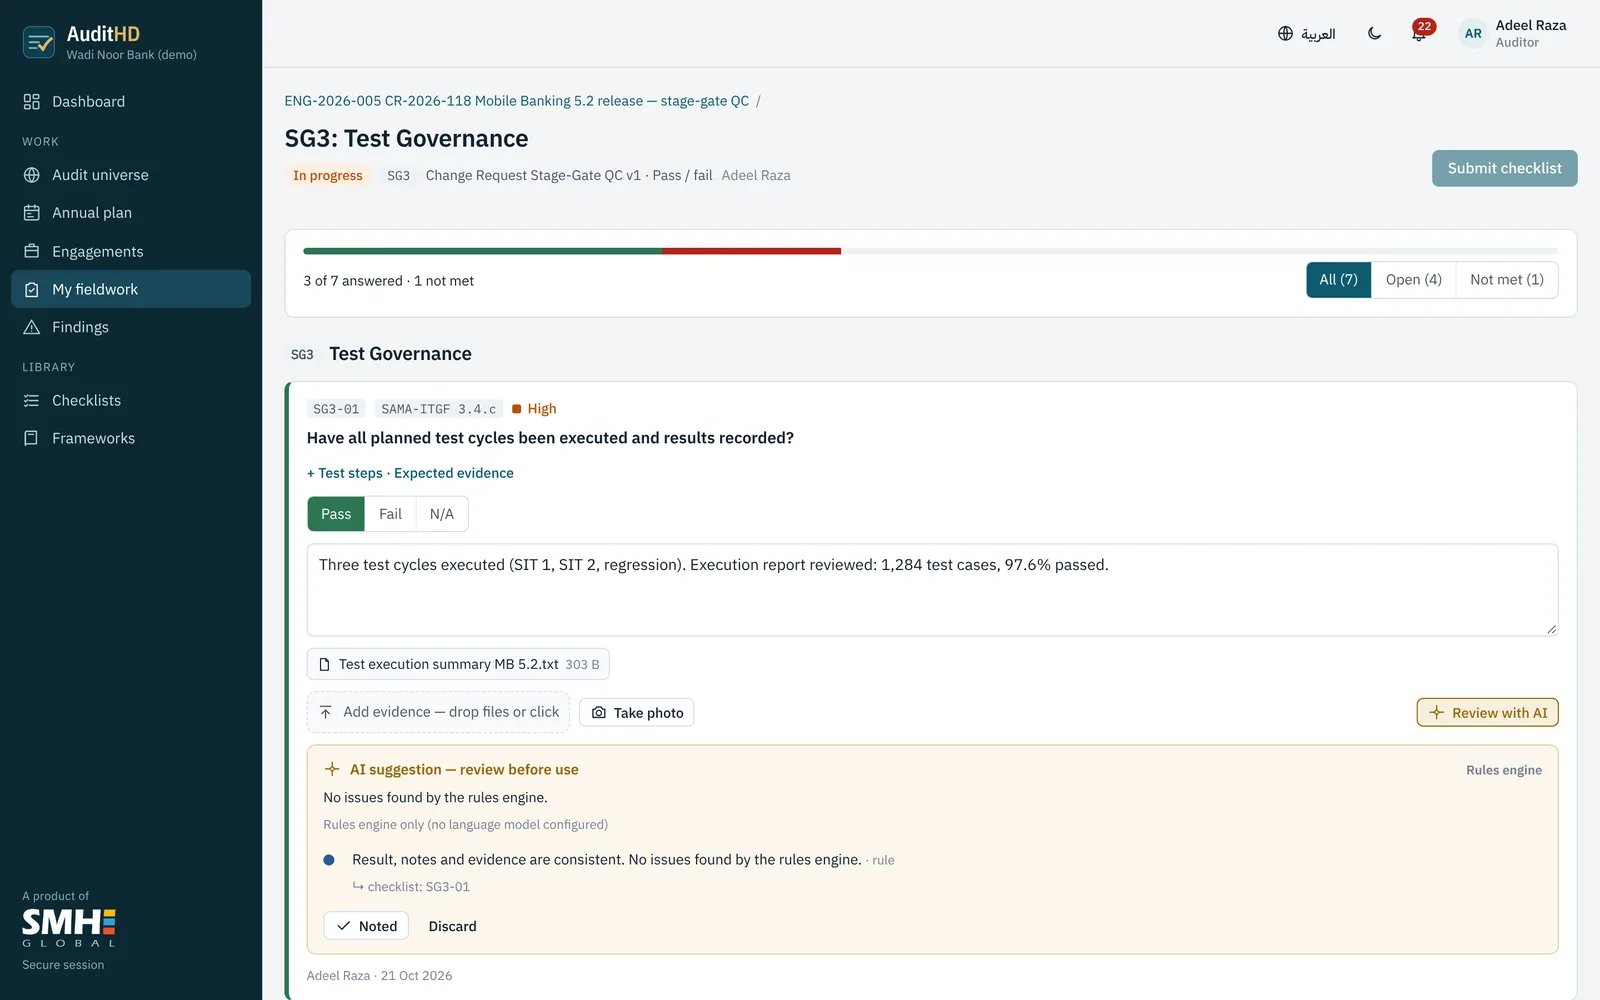
Task: Click the AuditHD logo icon
Action: [x=39, y=42]
